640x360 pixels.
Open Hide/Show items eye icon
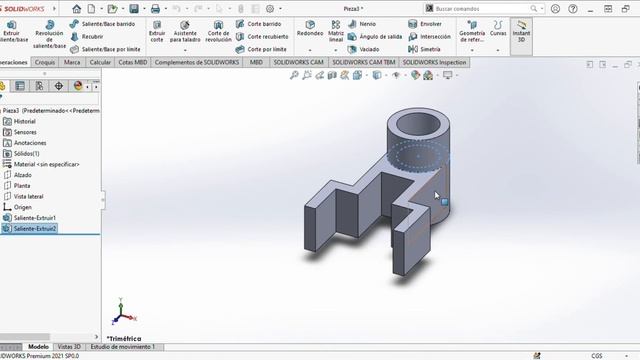(x=396, y=75)
